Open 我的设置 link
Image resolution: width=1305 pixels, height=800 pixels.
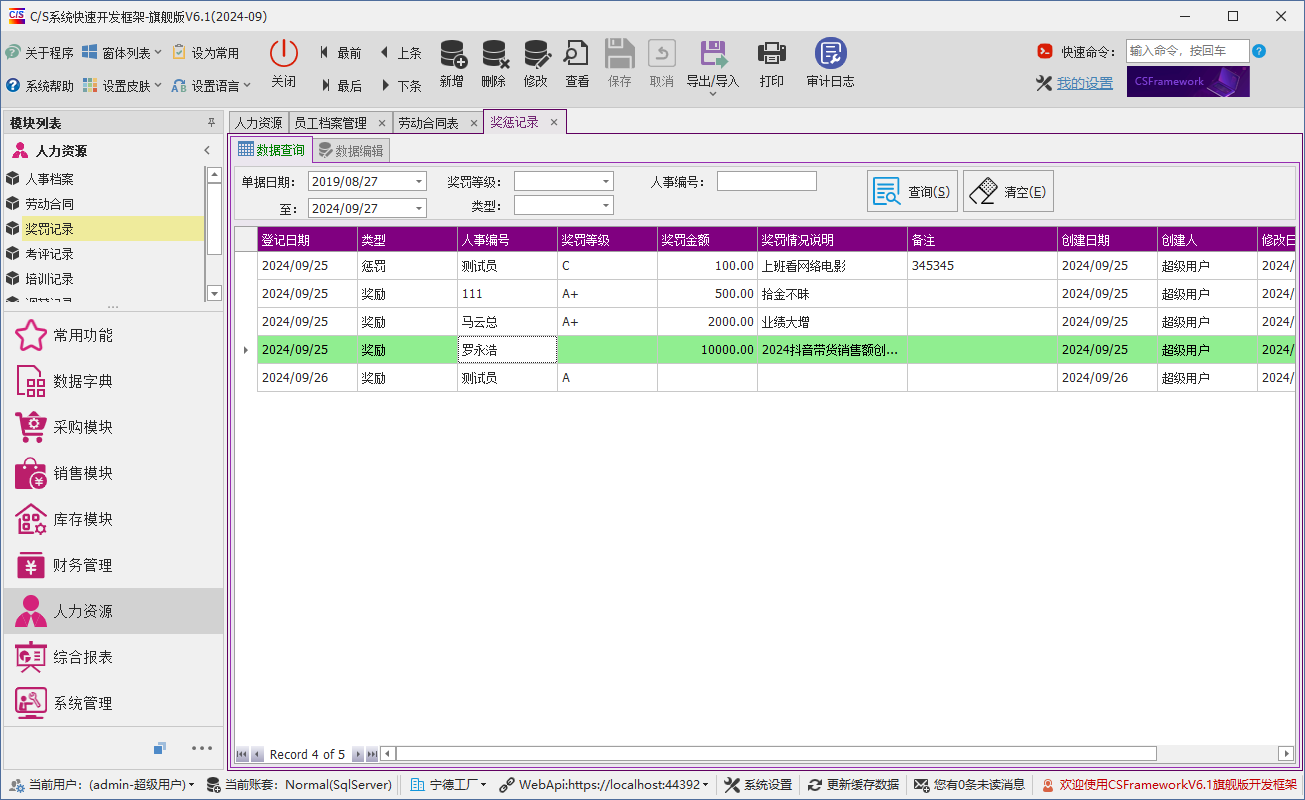click(1085, 83)
